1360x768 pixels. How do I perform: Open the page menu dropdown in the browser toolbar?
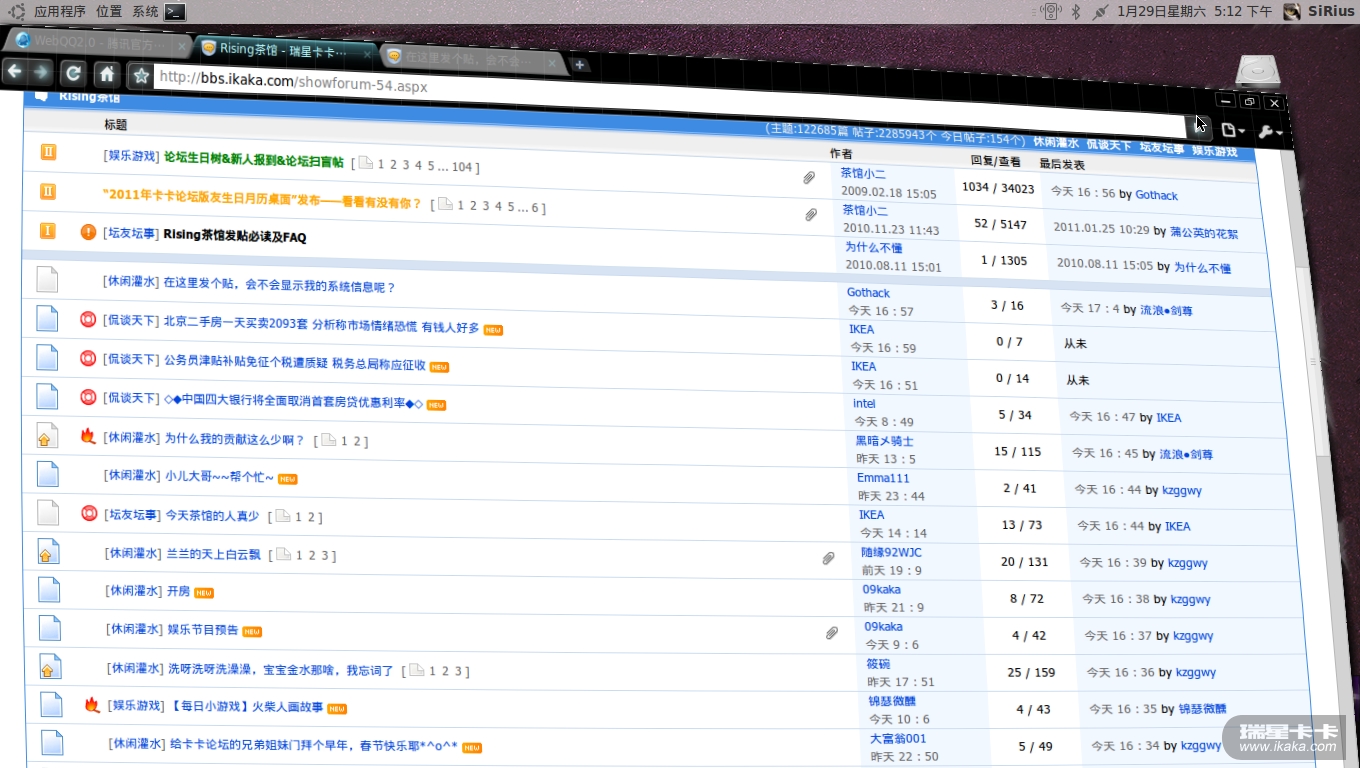click(1232, 130)
